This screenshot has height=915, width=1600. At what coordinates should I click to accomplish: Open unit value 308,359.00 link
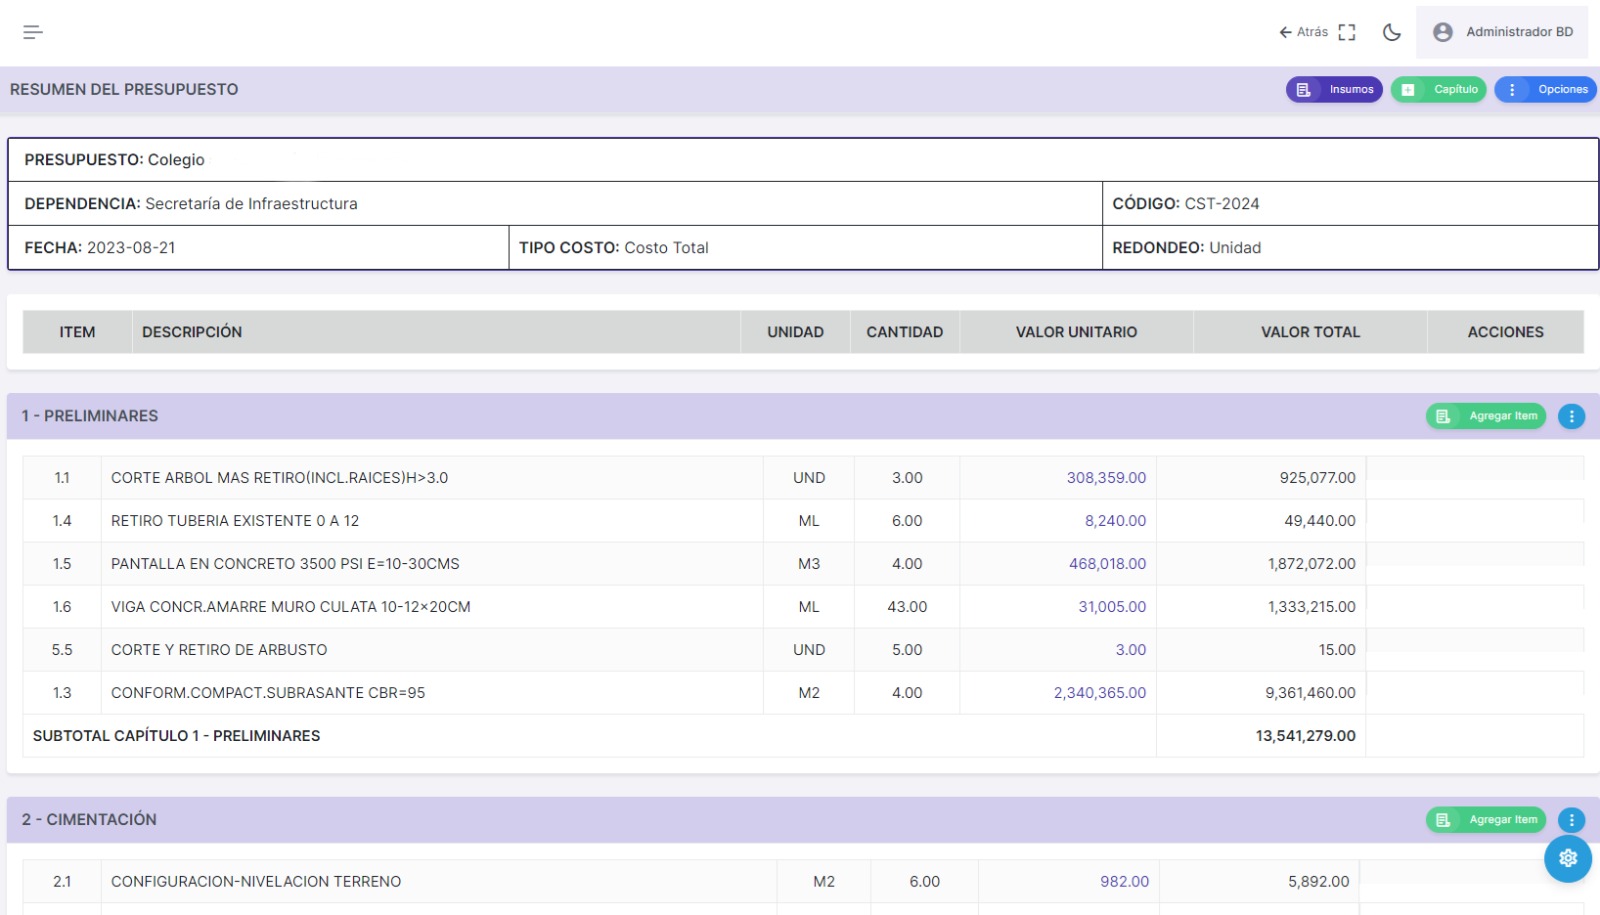coord(1106,478)
